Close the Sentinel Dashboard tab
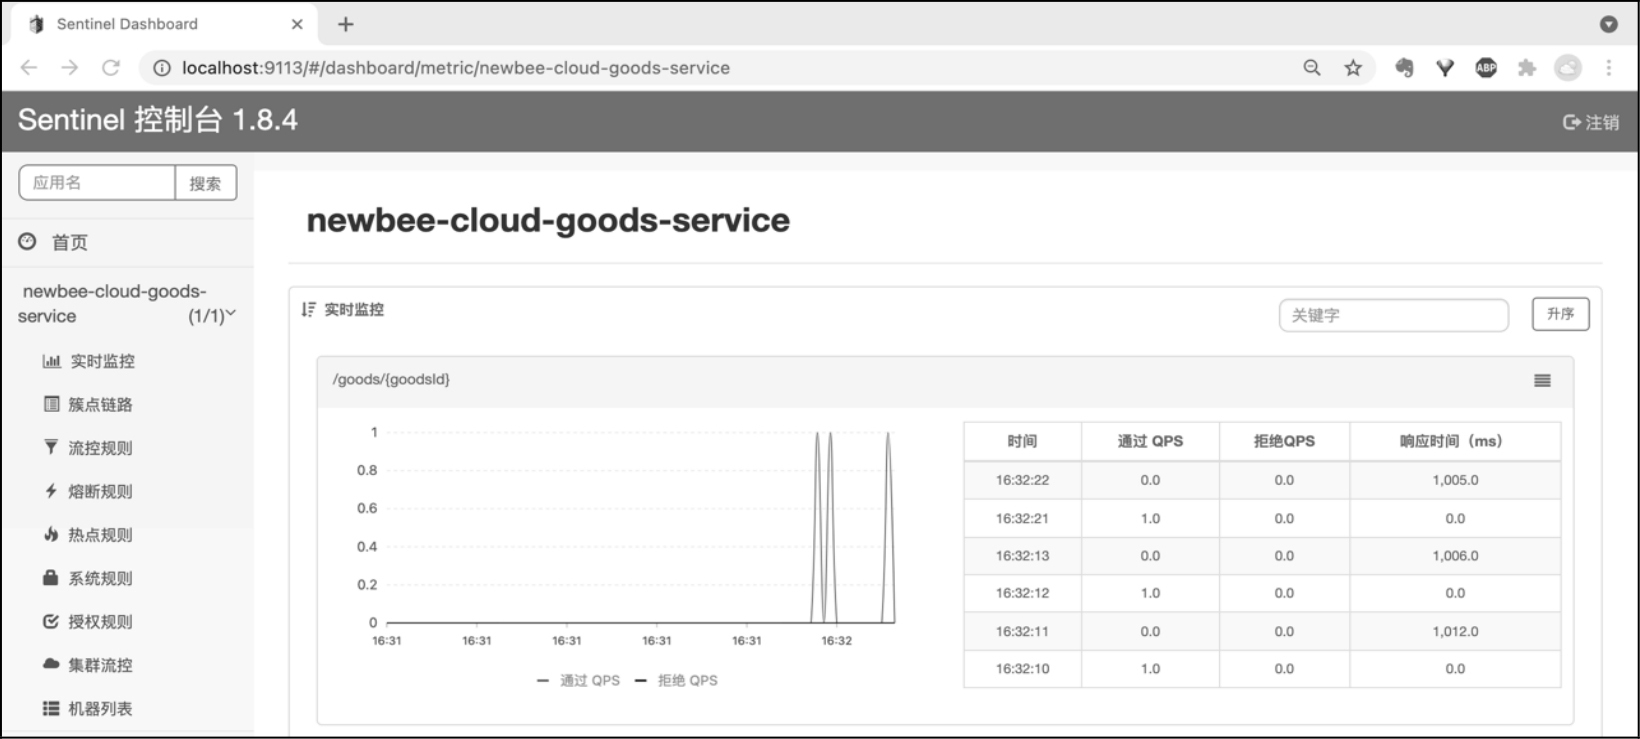 [297, 24]
